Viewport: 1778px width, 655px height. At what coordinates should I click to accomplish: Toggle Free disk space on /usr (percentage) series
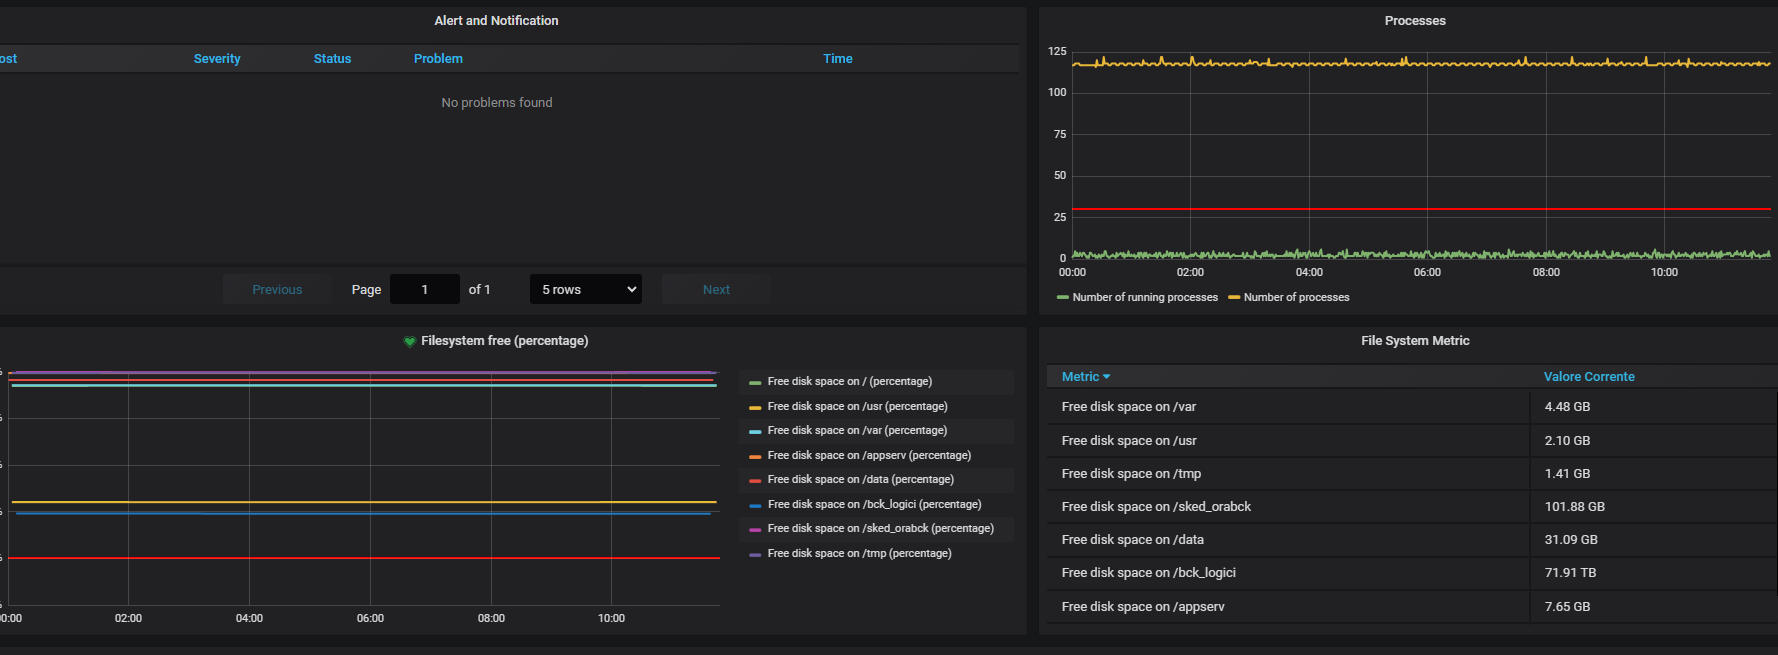(857, 406)
